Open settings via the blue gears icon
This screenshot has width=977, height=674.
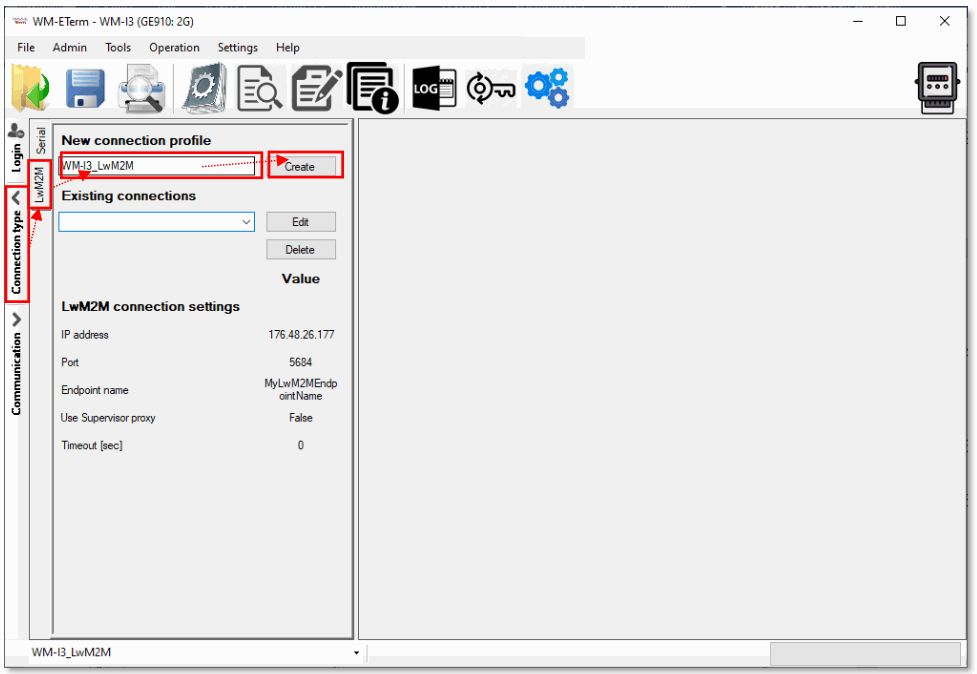546,87
